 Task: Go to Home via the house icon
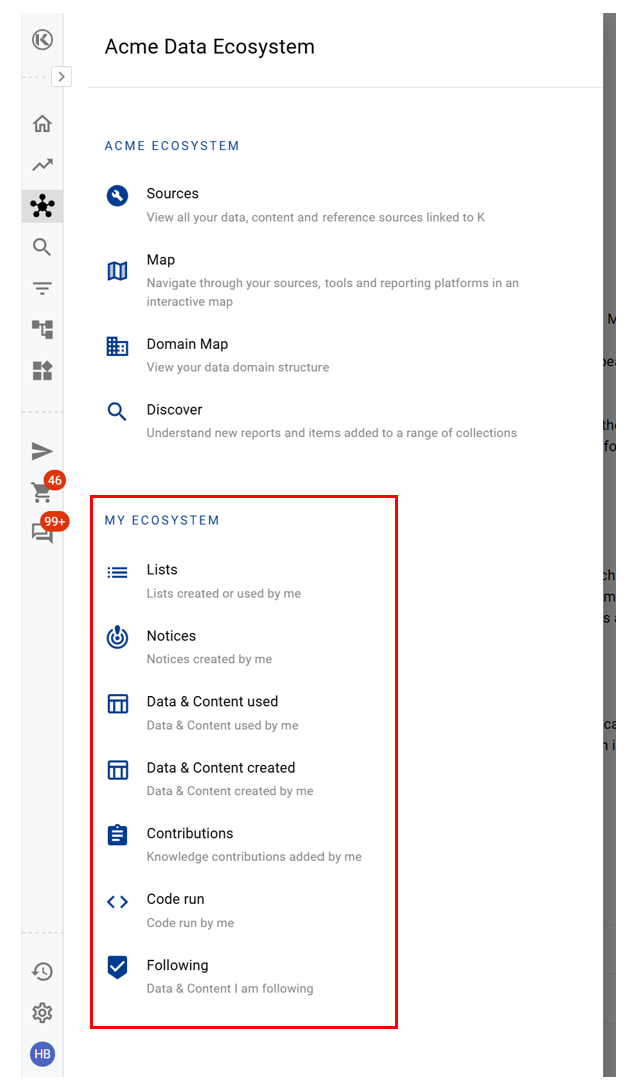(42, 124)
